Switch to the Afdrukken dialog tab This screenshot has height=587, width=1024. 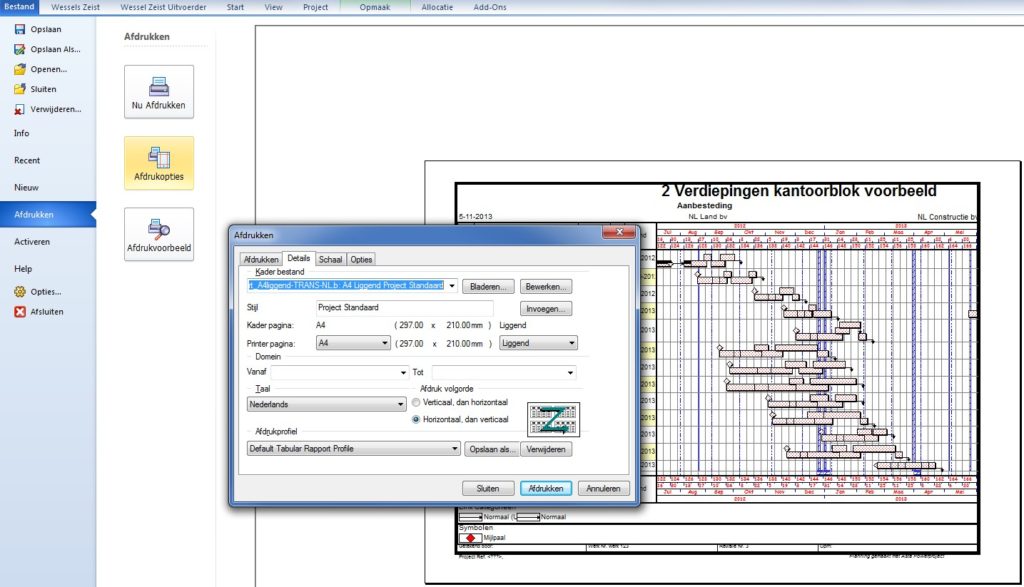(x=261, y=259)
